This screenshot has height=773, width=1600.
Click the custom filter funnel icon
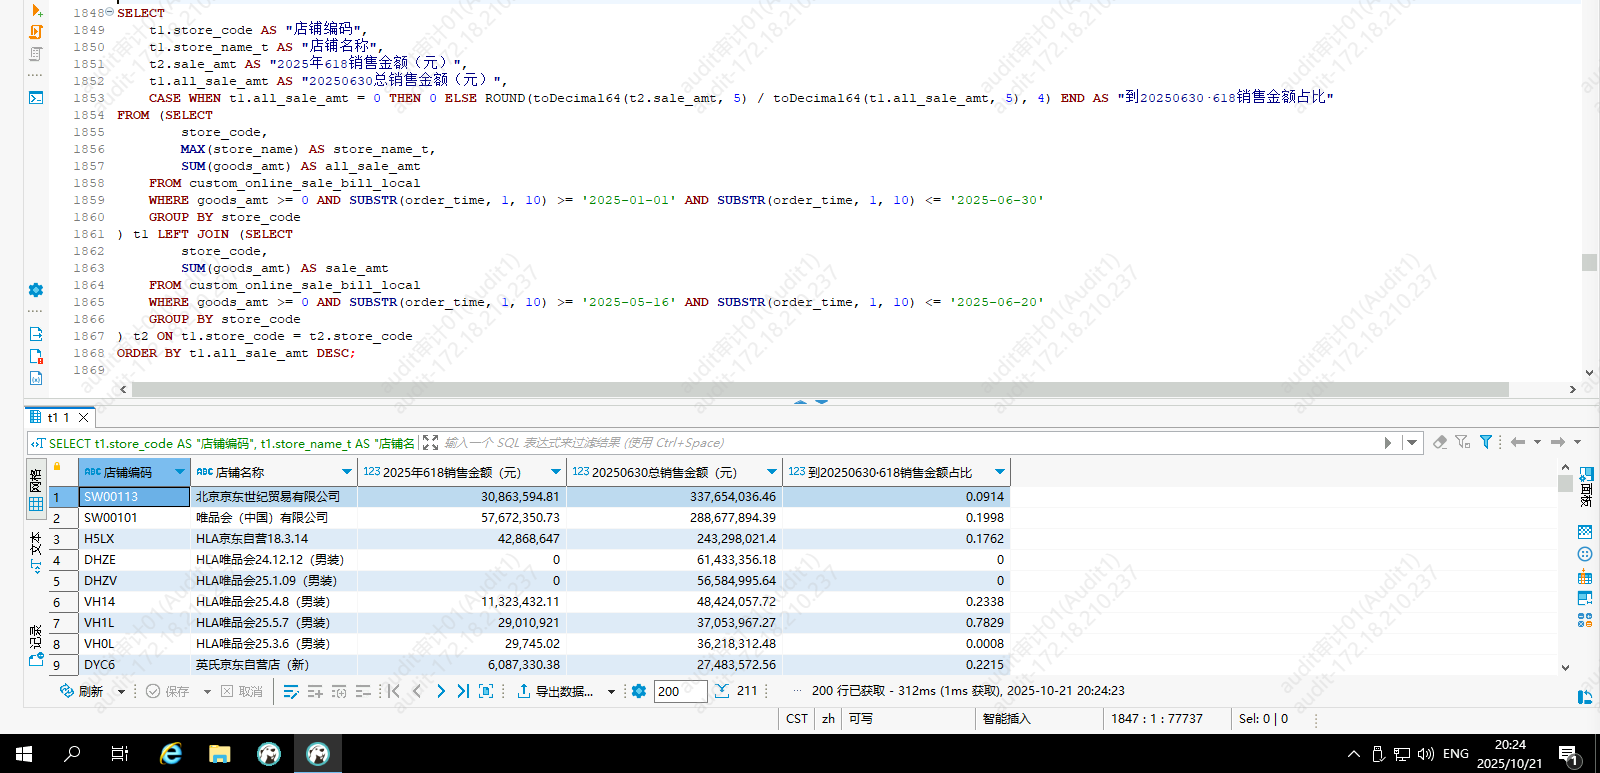[1486, 442]
